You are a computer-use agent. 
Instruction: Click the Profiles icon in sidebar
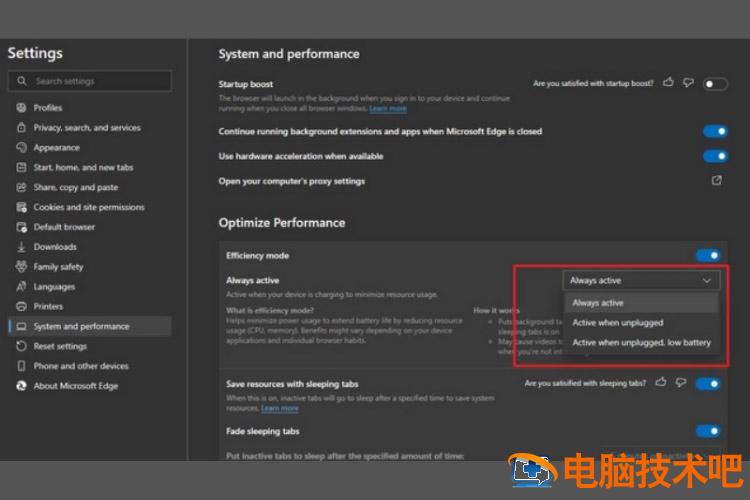22,107
